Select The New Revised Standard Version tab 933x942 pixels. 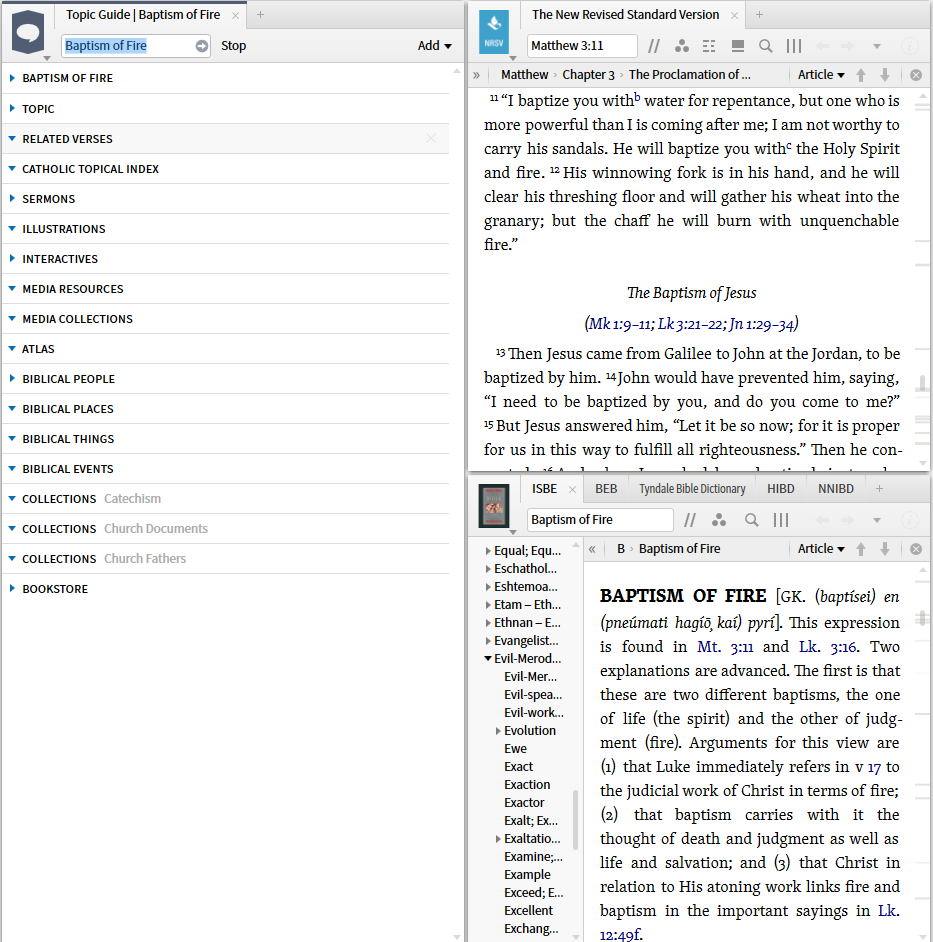(x=625, y=15)
